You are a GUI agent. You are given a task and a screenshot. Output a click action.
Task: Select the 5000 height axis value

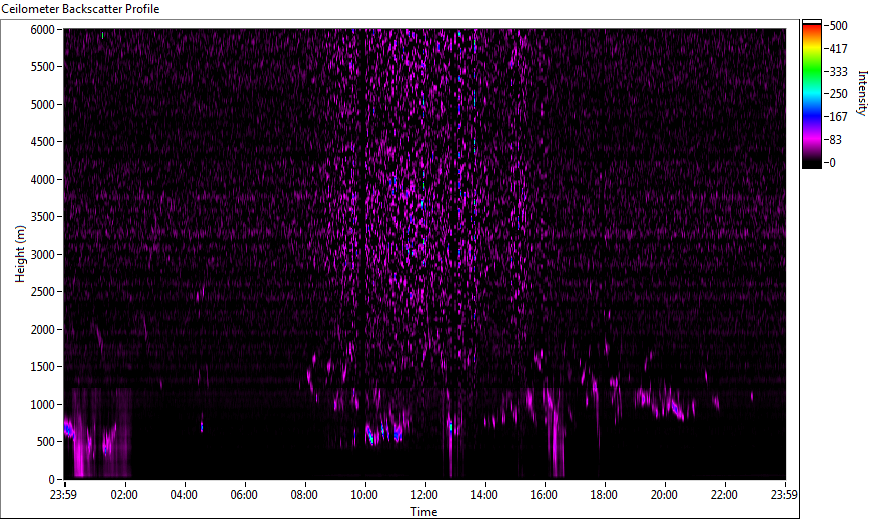tap(43, 105)
